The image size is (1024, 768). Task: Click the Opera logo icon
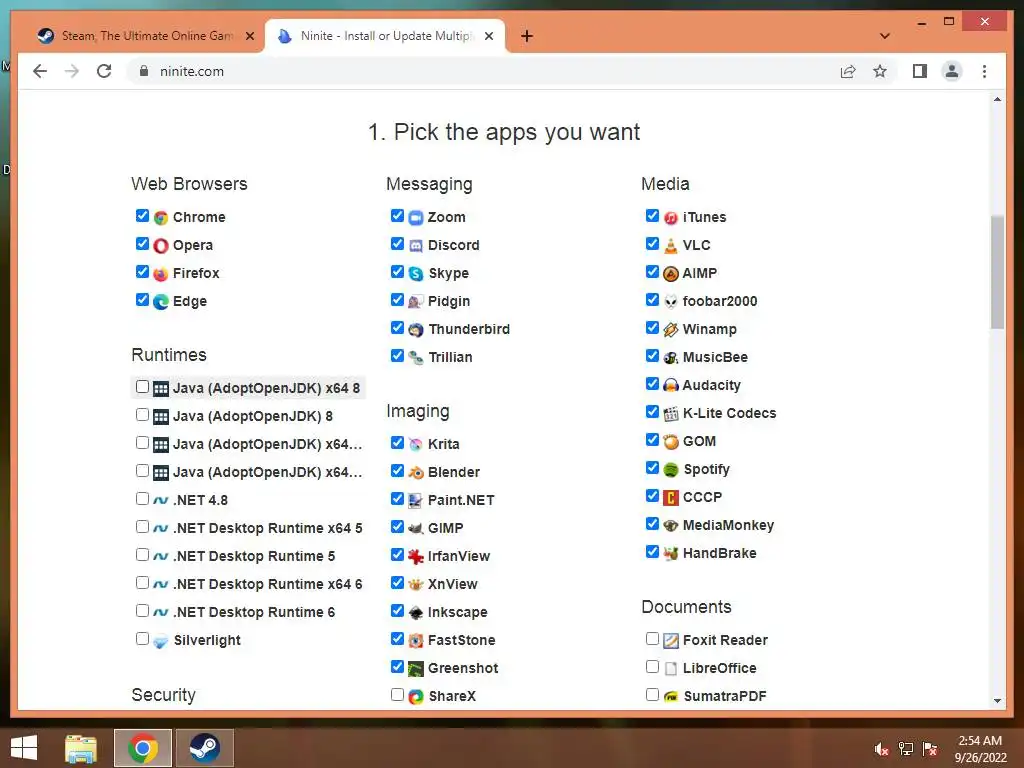point(161,246)
